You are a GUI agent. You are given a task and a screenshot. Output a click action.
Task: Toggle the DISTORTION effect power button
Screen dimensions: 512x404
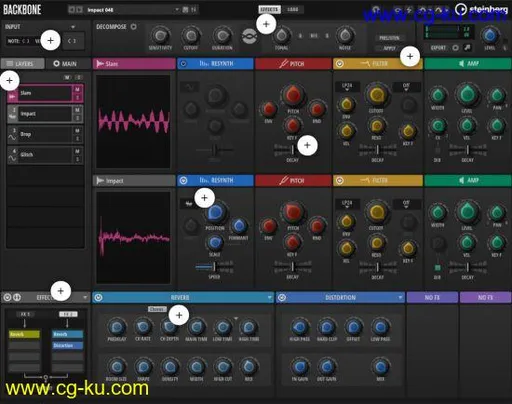point(282,297)
